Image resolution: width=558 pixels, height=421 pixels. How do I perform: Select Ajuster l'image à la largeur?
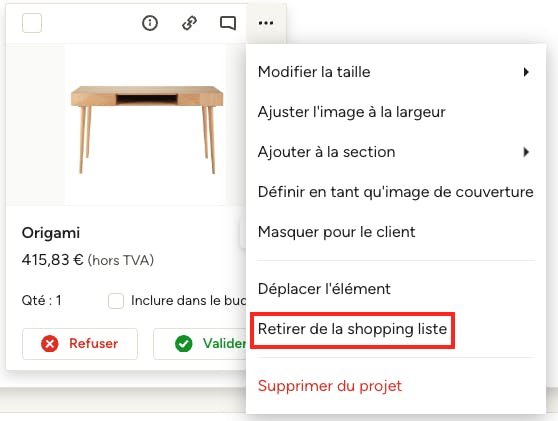(x=396, y=112)
